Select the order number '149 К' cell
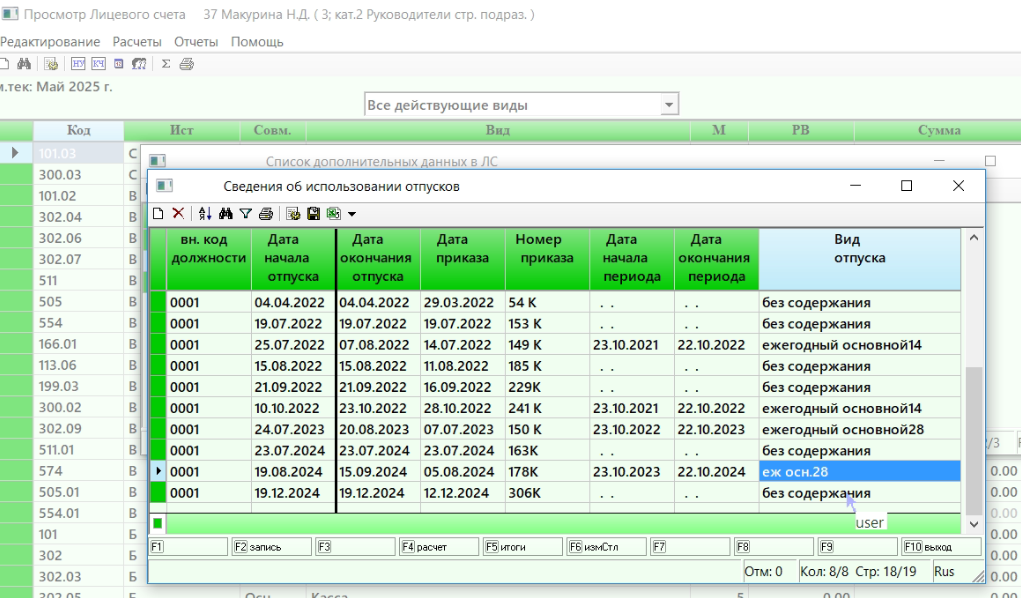The width and height of the screenshot is (1021, 598). [547, 345]
